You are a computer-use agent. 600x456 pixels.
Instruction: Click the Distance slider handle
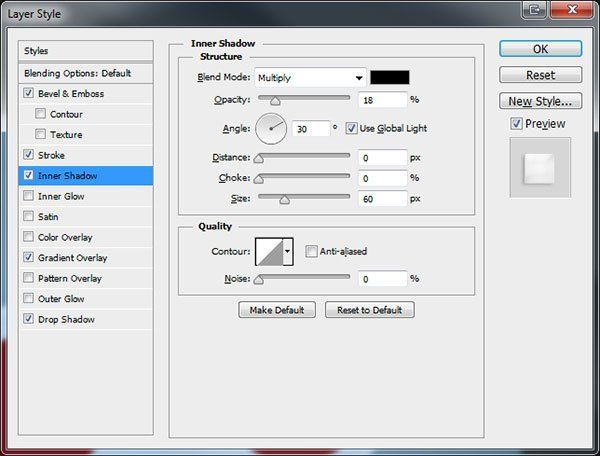(259, 158)
